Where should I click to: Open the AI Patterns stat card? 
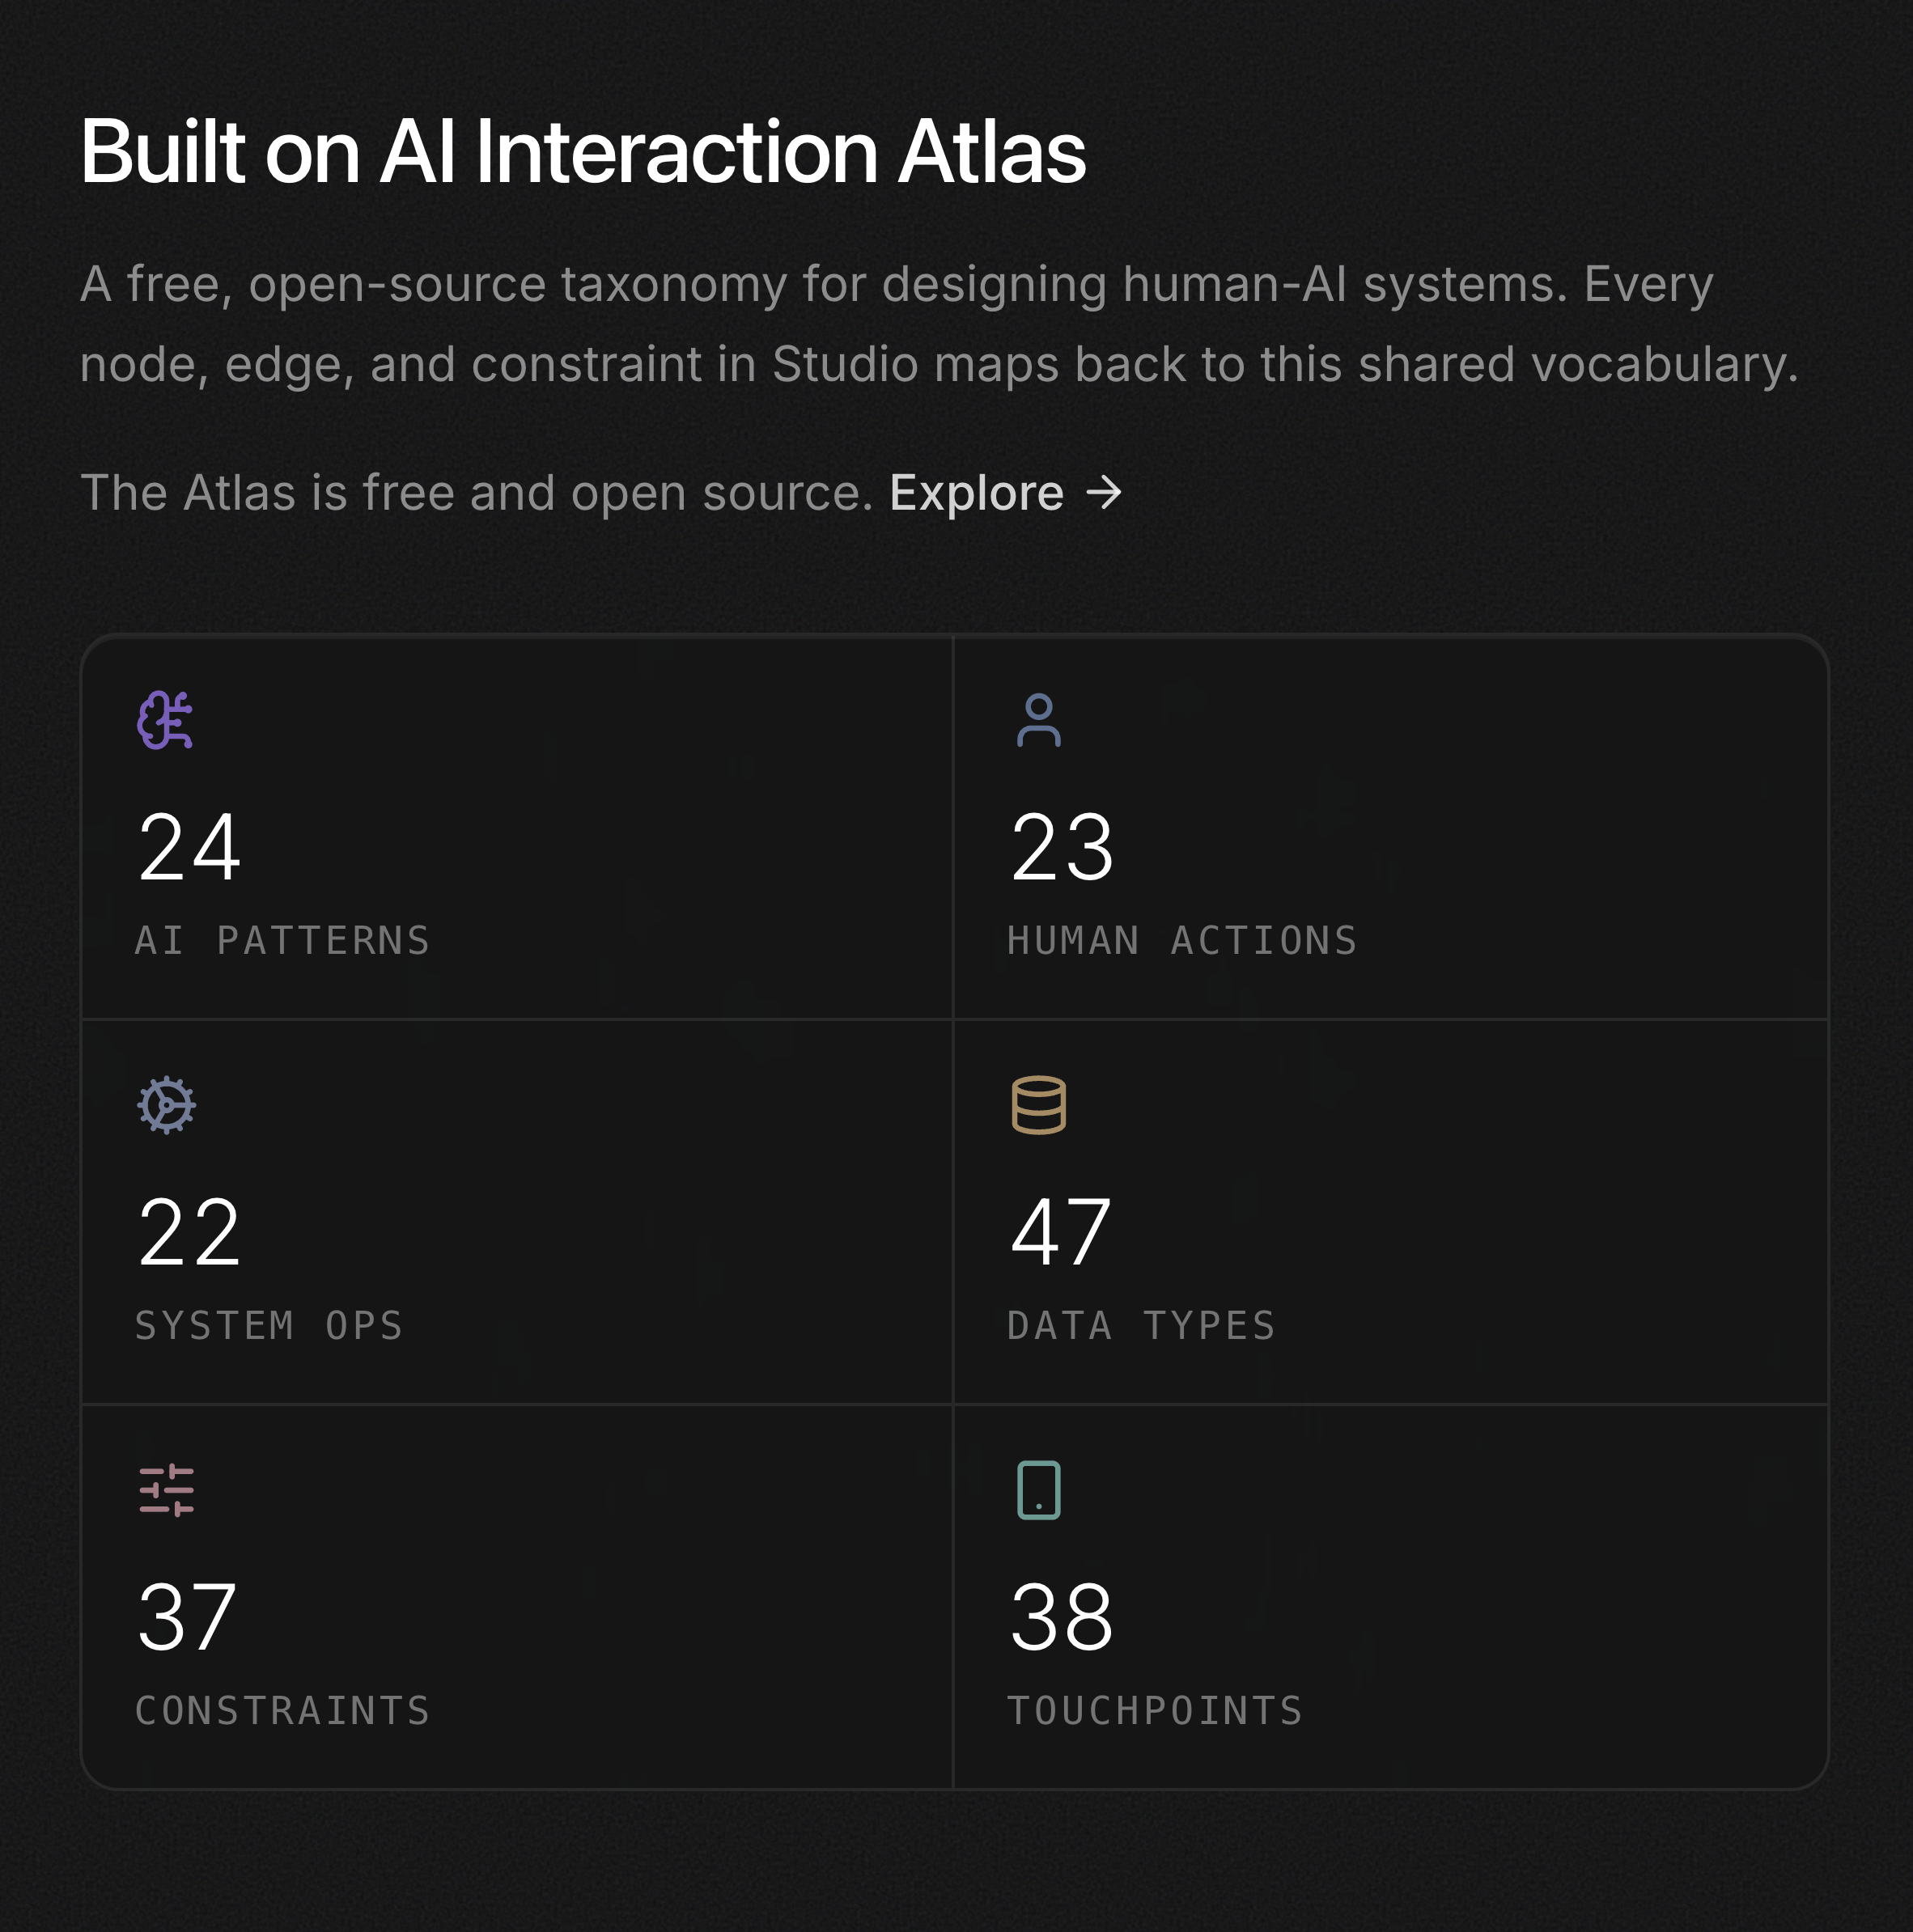point(518,825)
